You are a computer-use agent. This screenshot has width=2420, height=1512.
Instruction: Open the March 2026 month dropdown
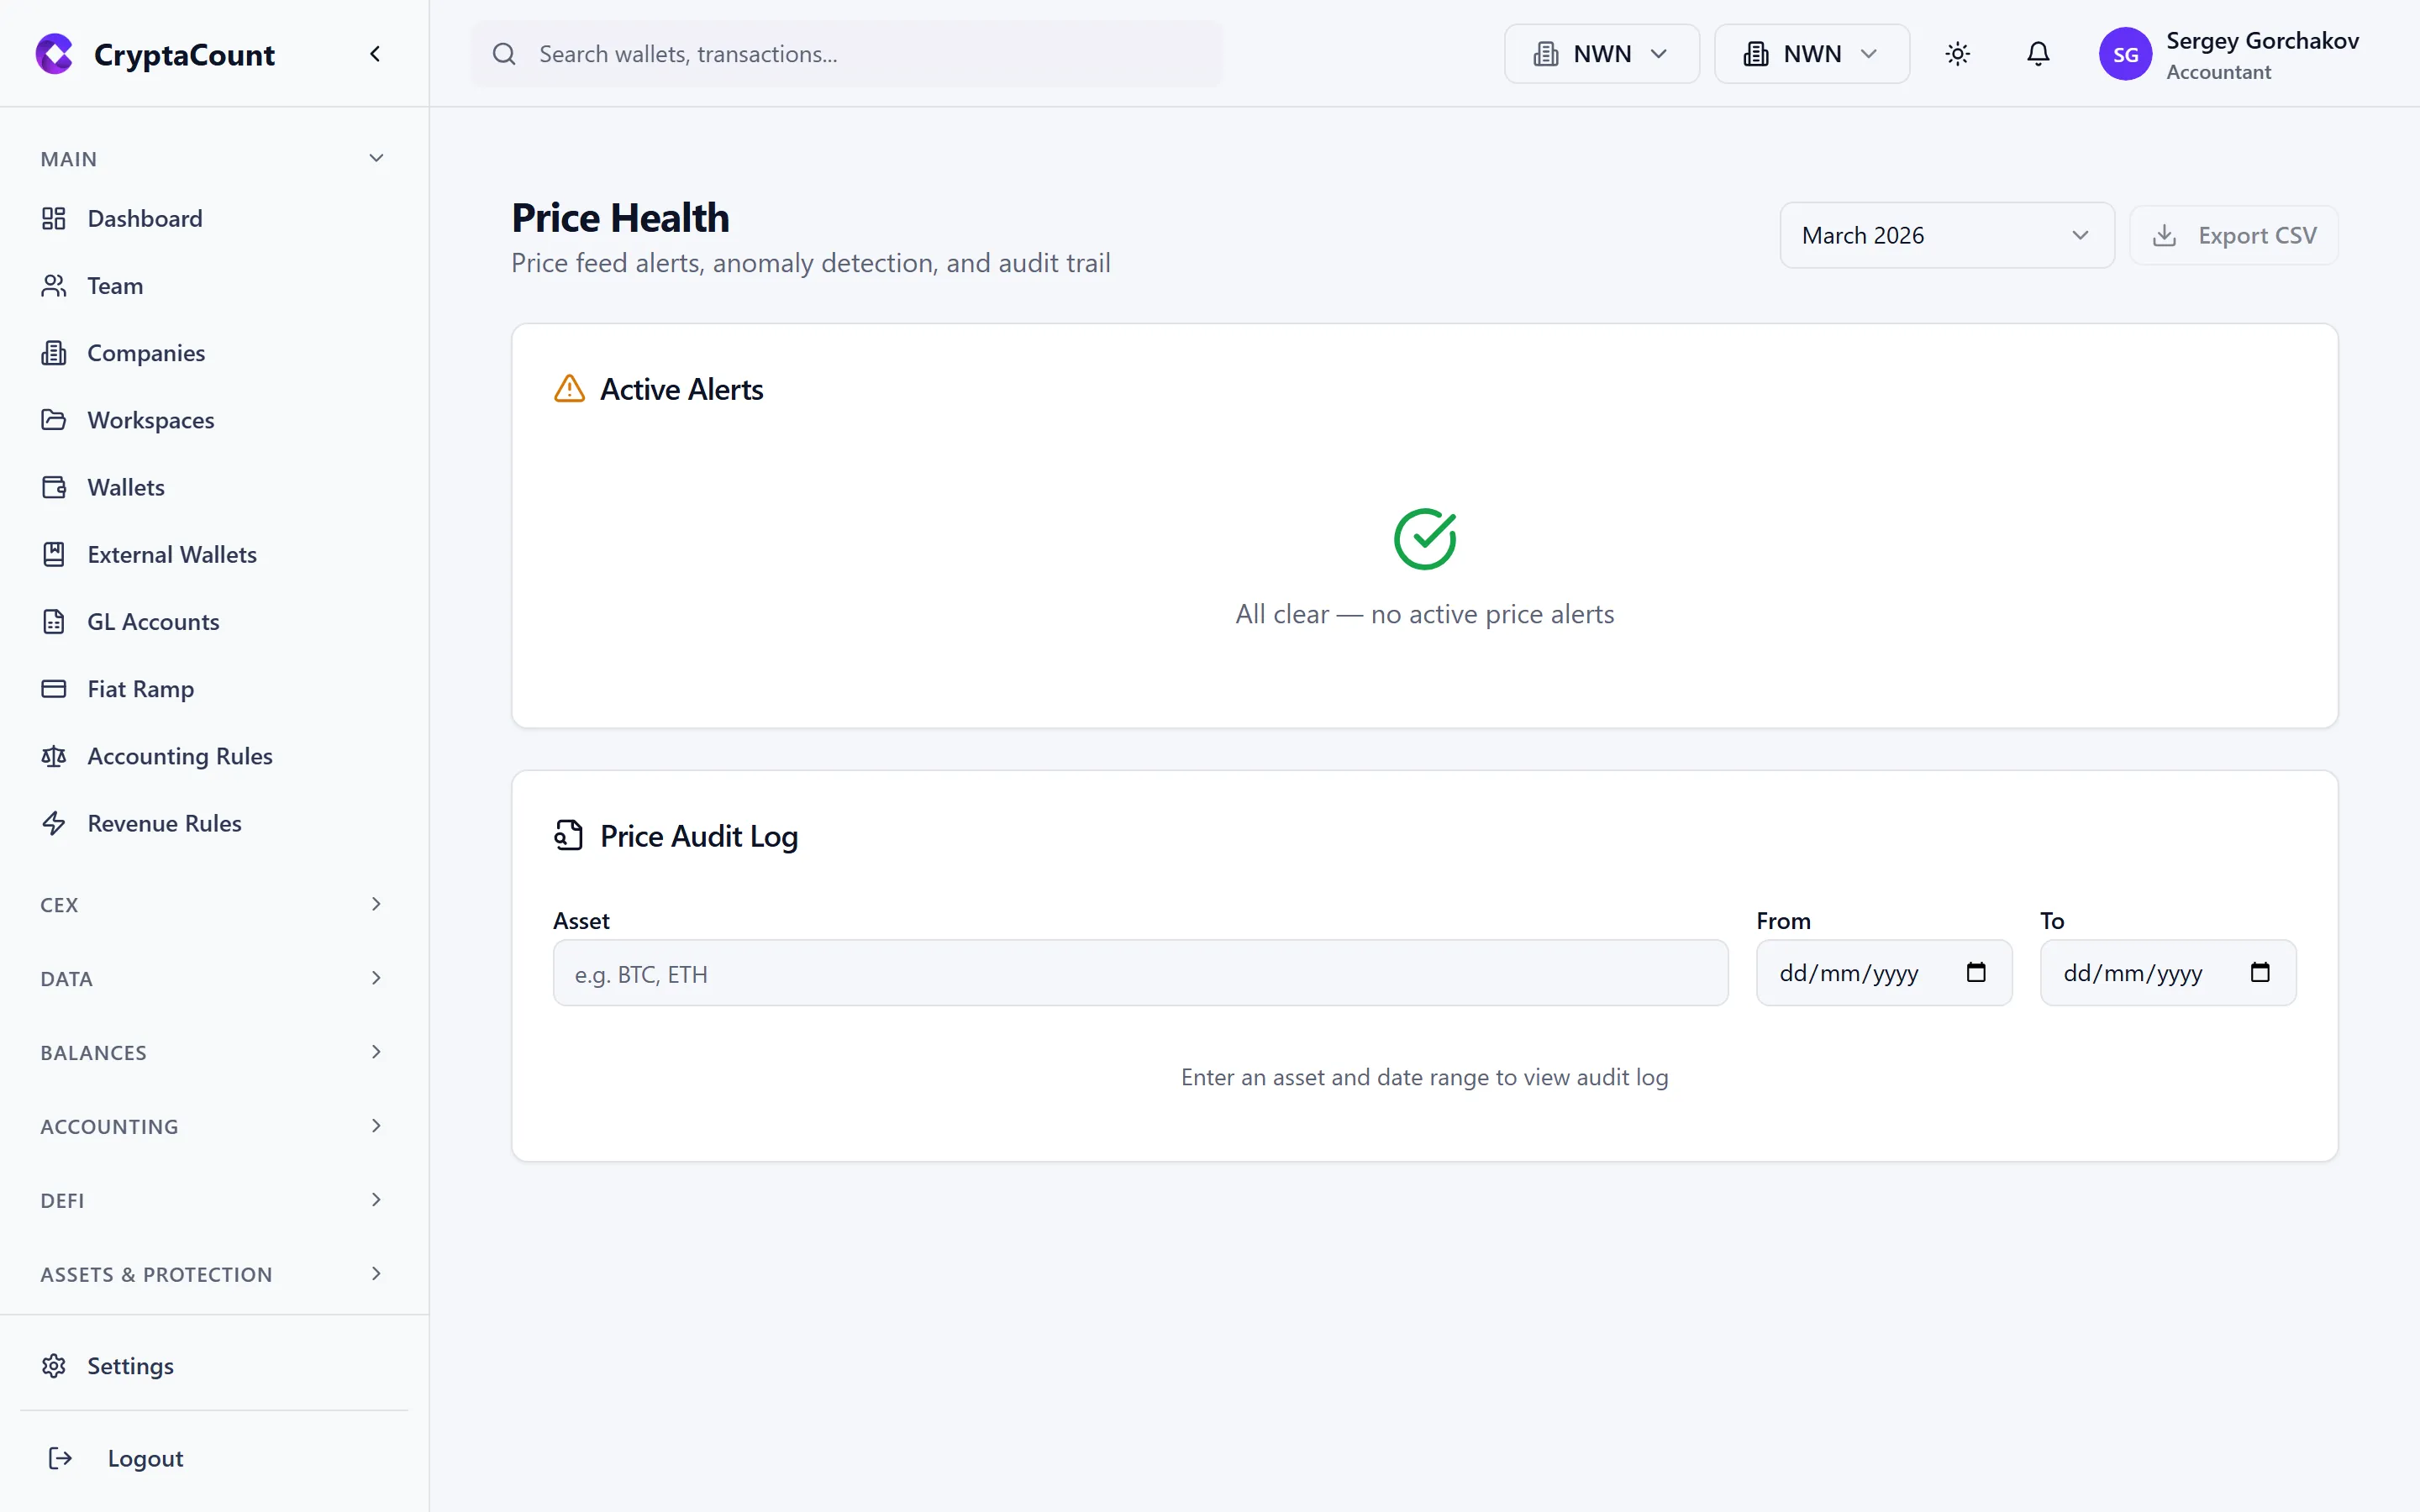click(x=1946, y=235)
